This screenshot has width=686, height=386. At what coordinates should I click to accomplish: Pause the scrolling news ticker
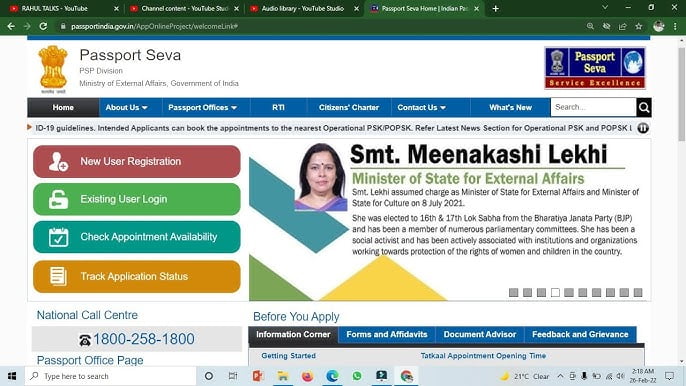(643, 128)
